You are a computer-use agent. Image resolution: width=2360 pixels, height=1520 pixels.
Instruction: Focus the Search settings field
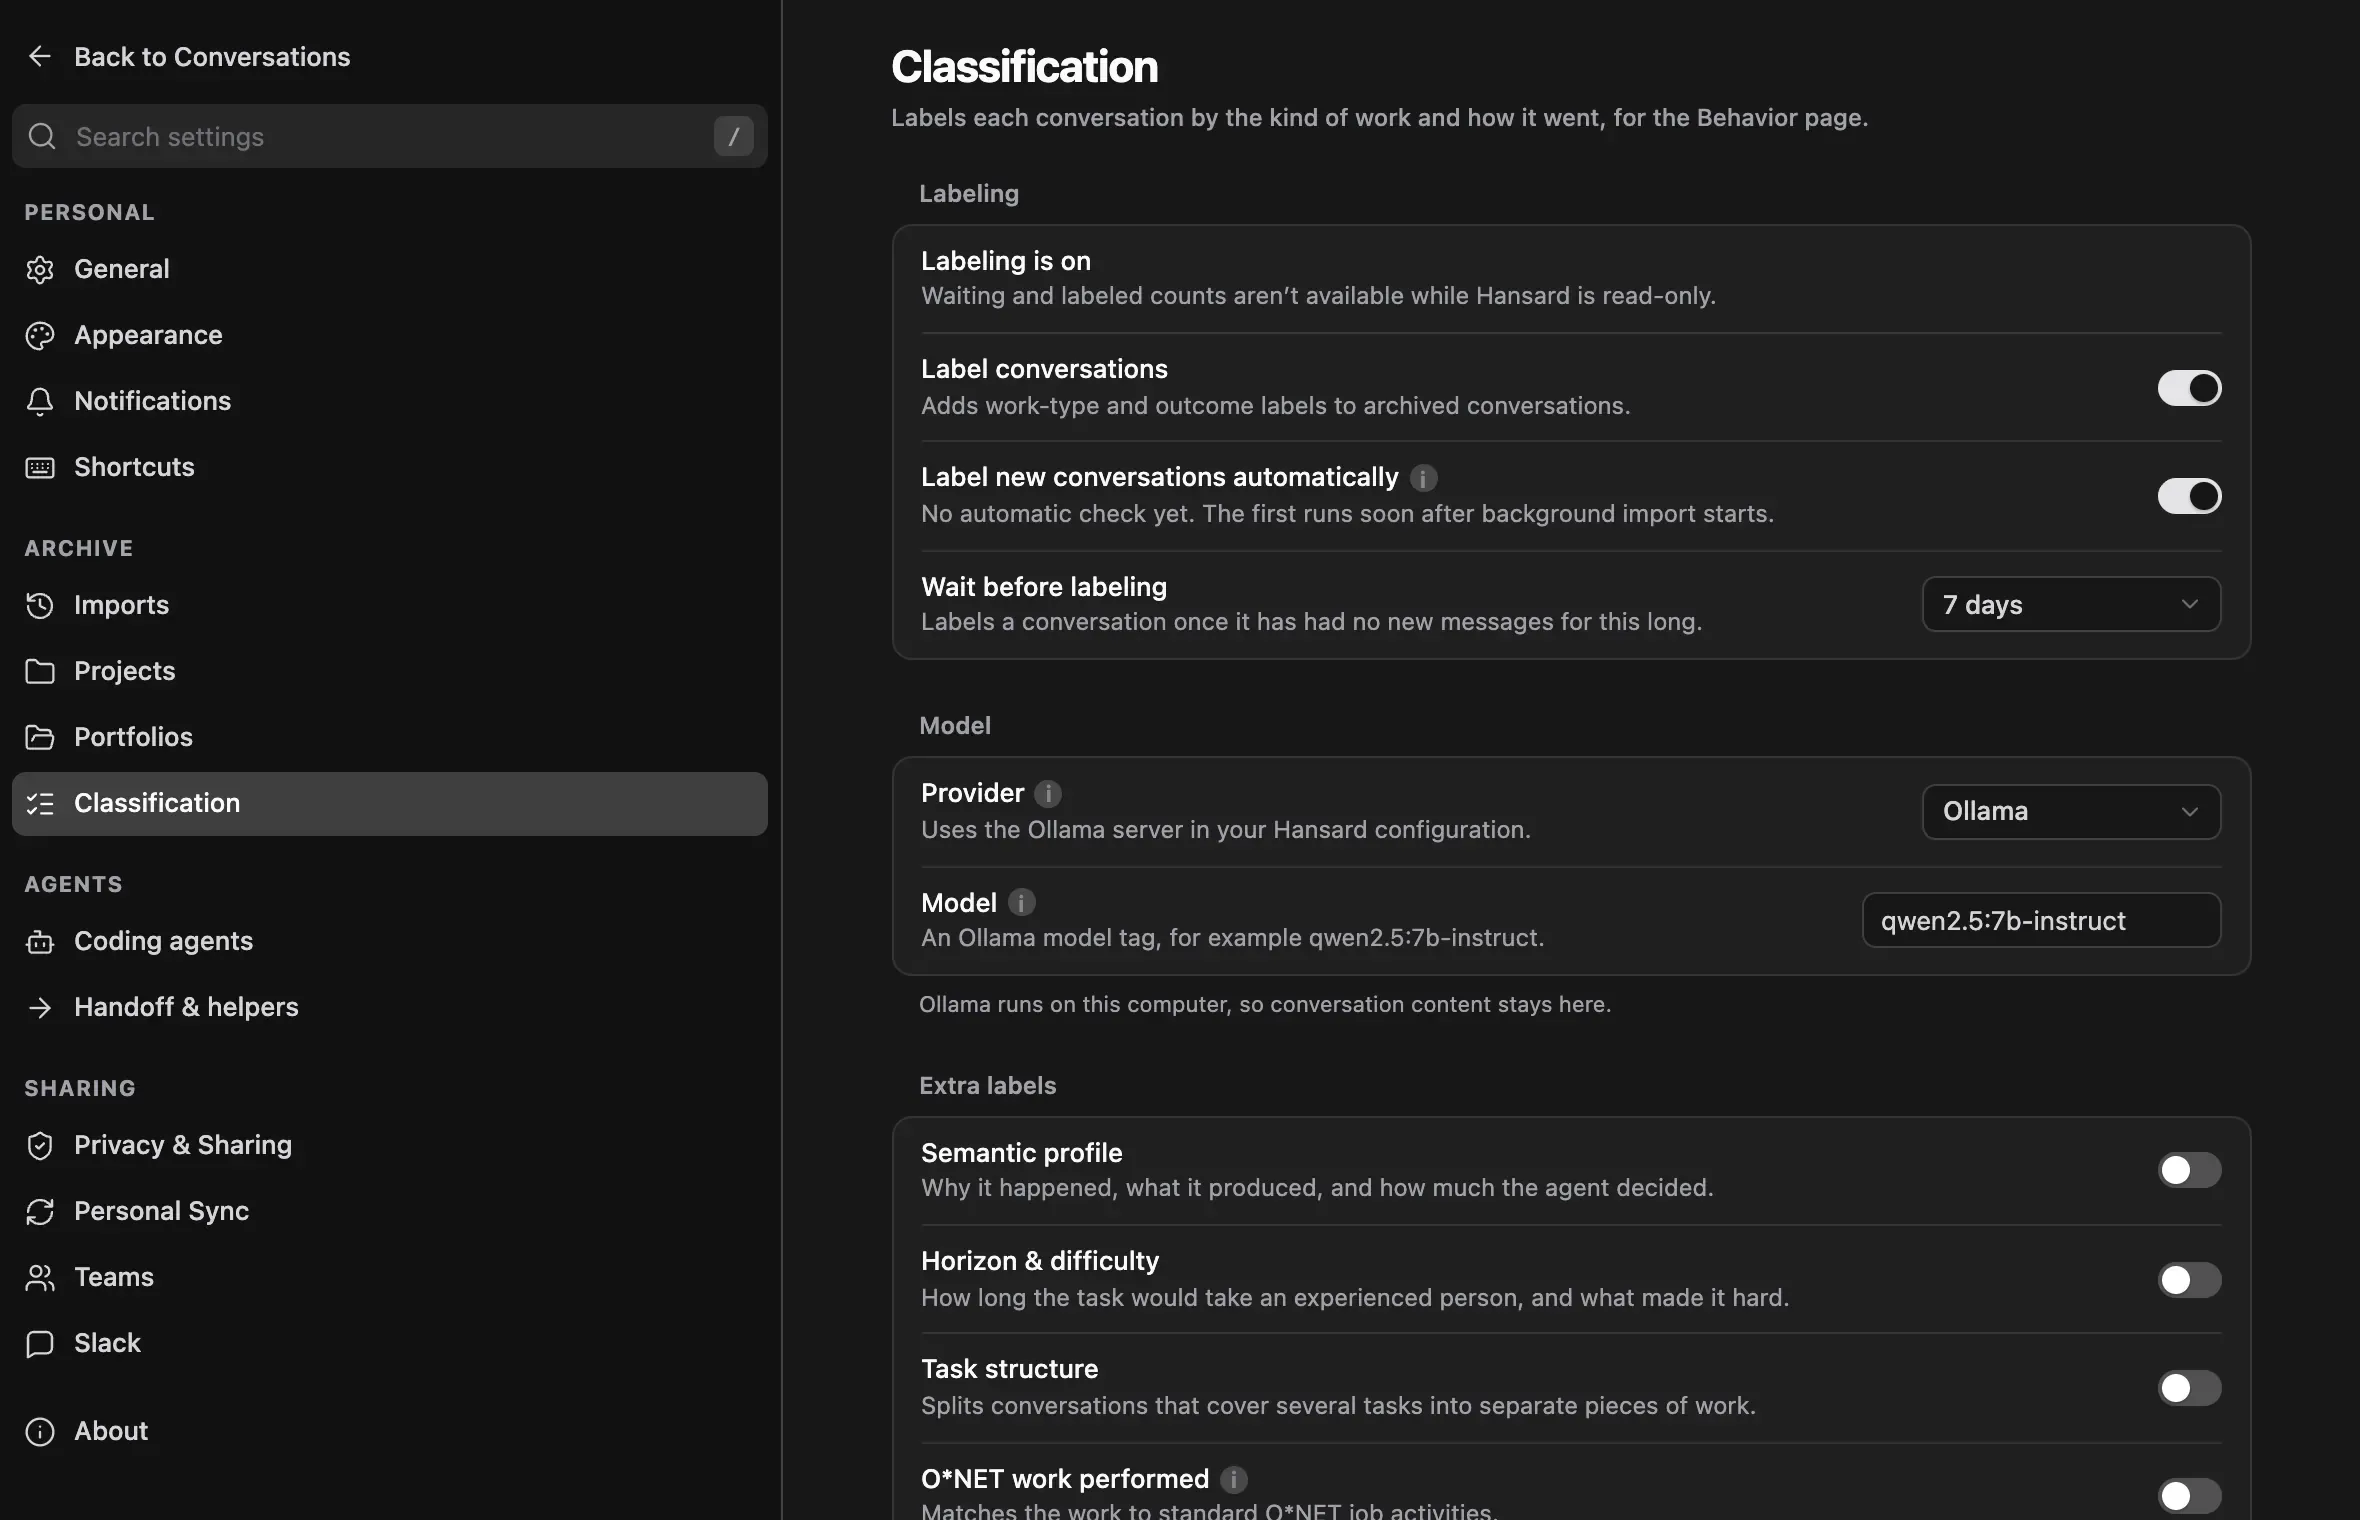[390, 136]
